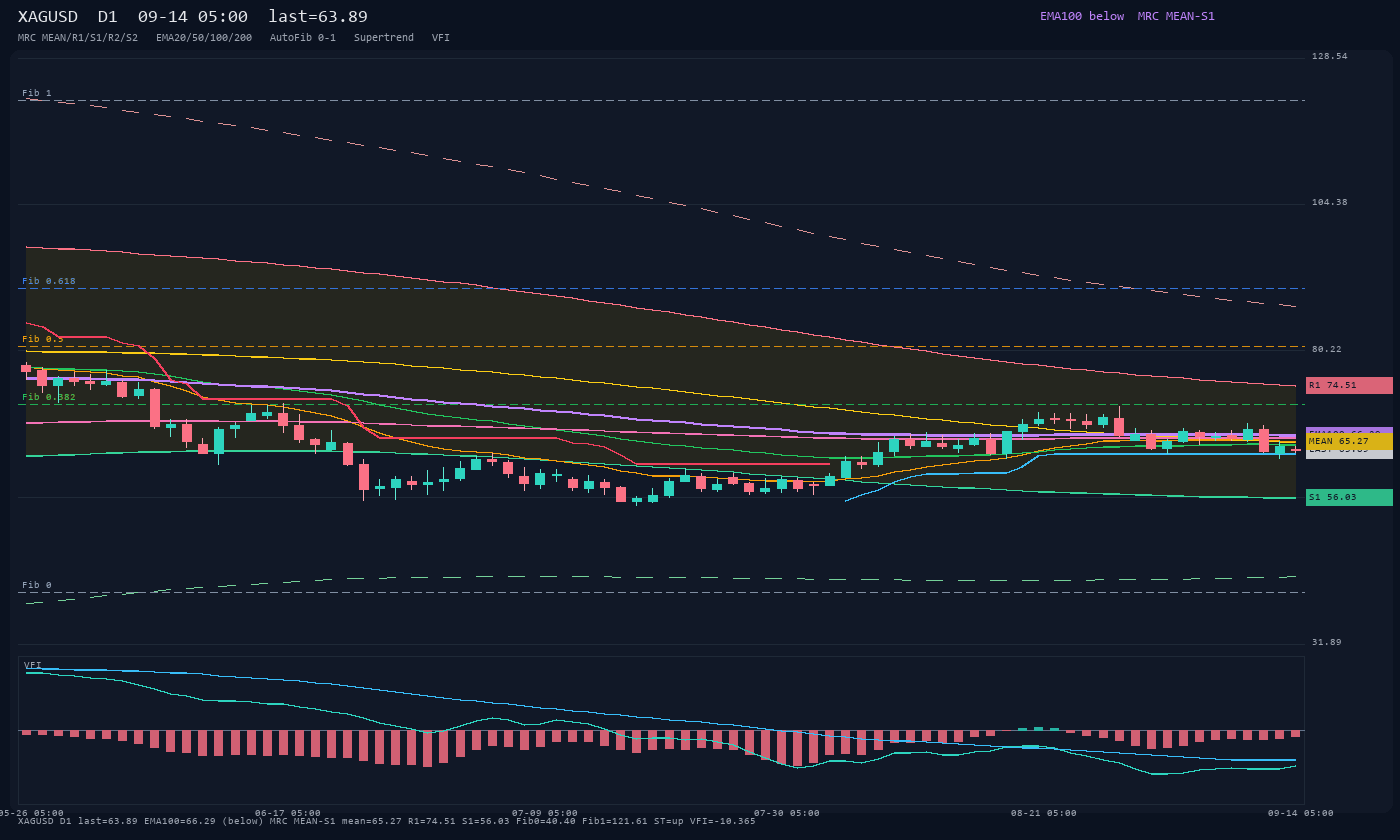Image resolution: width=1400 pixels, height=840 pixels.
Task: Click the 08-21 05:00 date axis label
Action: (x=1044, y=813)
